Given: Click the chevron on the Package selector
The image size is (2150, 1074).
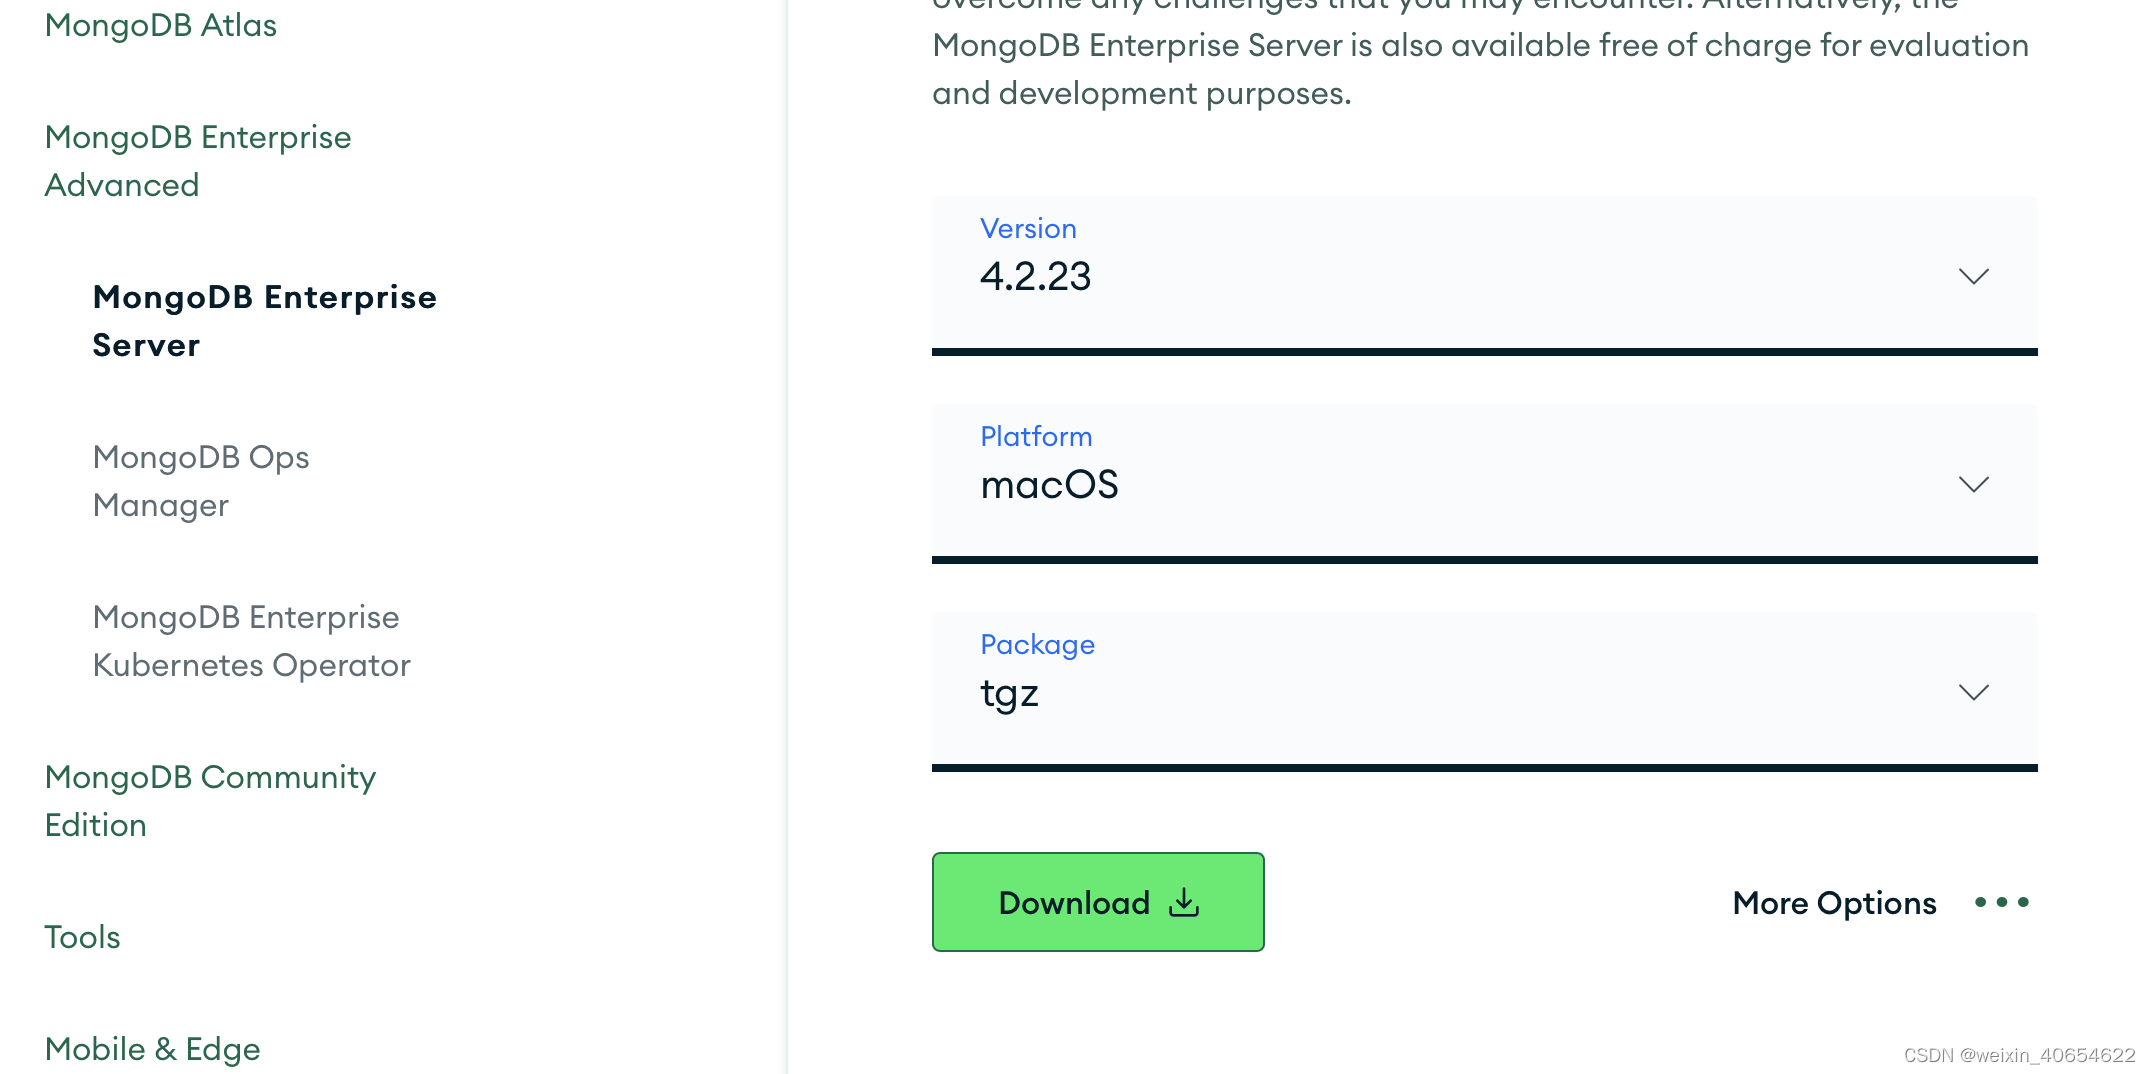Looking at the screenshot, I should 1973,692.
